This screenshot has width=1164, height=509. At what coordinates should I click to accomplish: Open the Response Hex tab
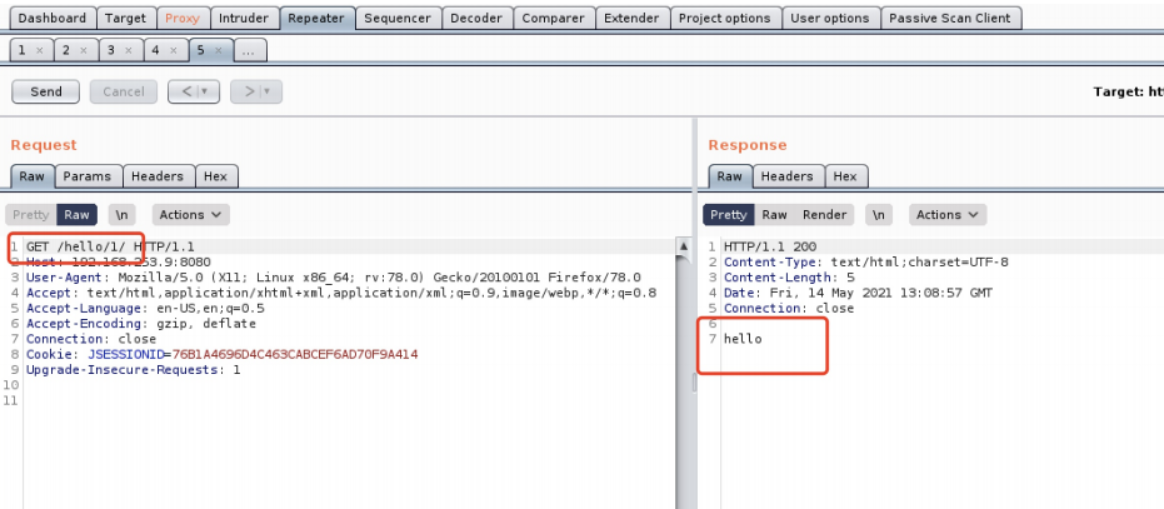pos(845,176)
